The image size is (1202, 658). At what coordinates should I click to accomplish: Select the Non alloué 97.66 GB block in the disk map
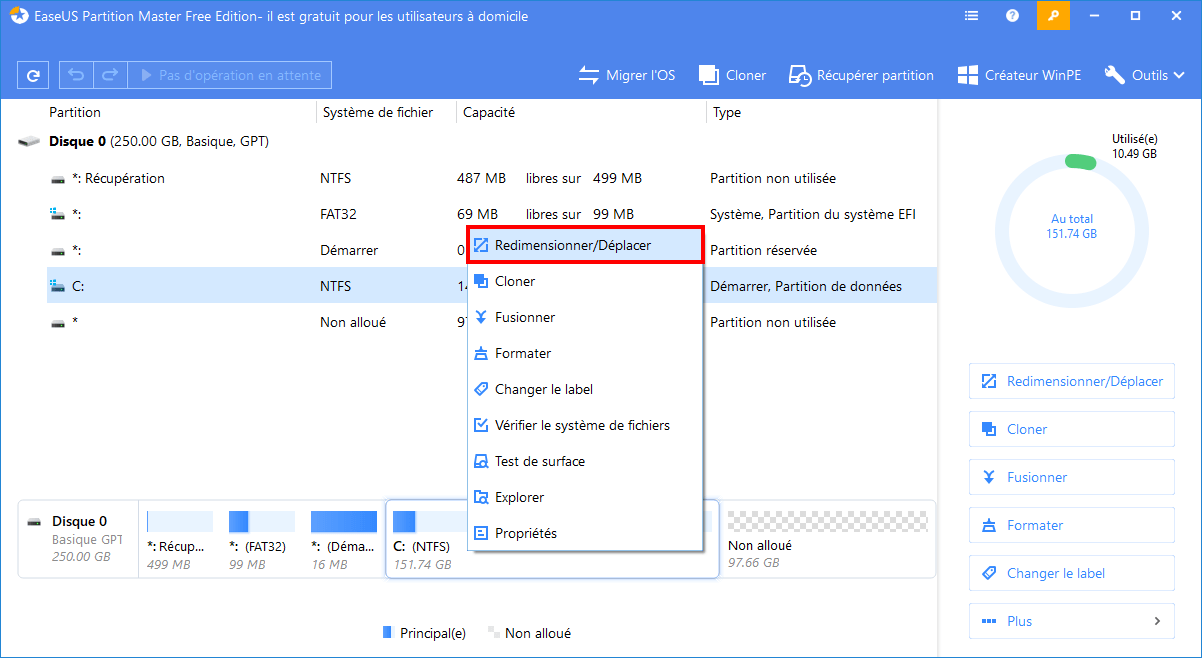[x=827, y=539]
